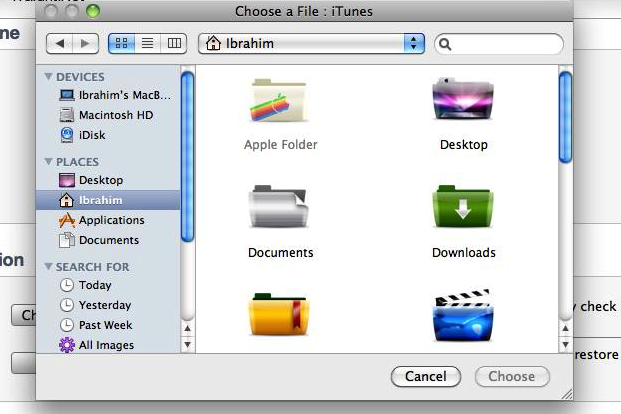Select Documents in sidebar

coord(108,240)
